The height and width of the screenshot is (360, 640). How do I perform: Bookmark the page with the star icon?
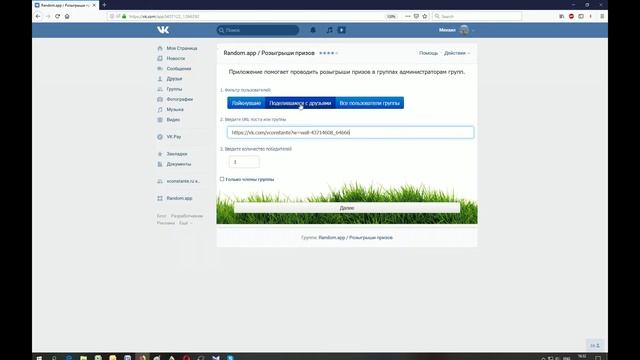tap(424, 16)
